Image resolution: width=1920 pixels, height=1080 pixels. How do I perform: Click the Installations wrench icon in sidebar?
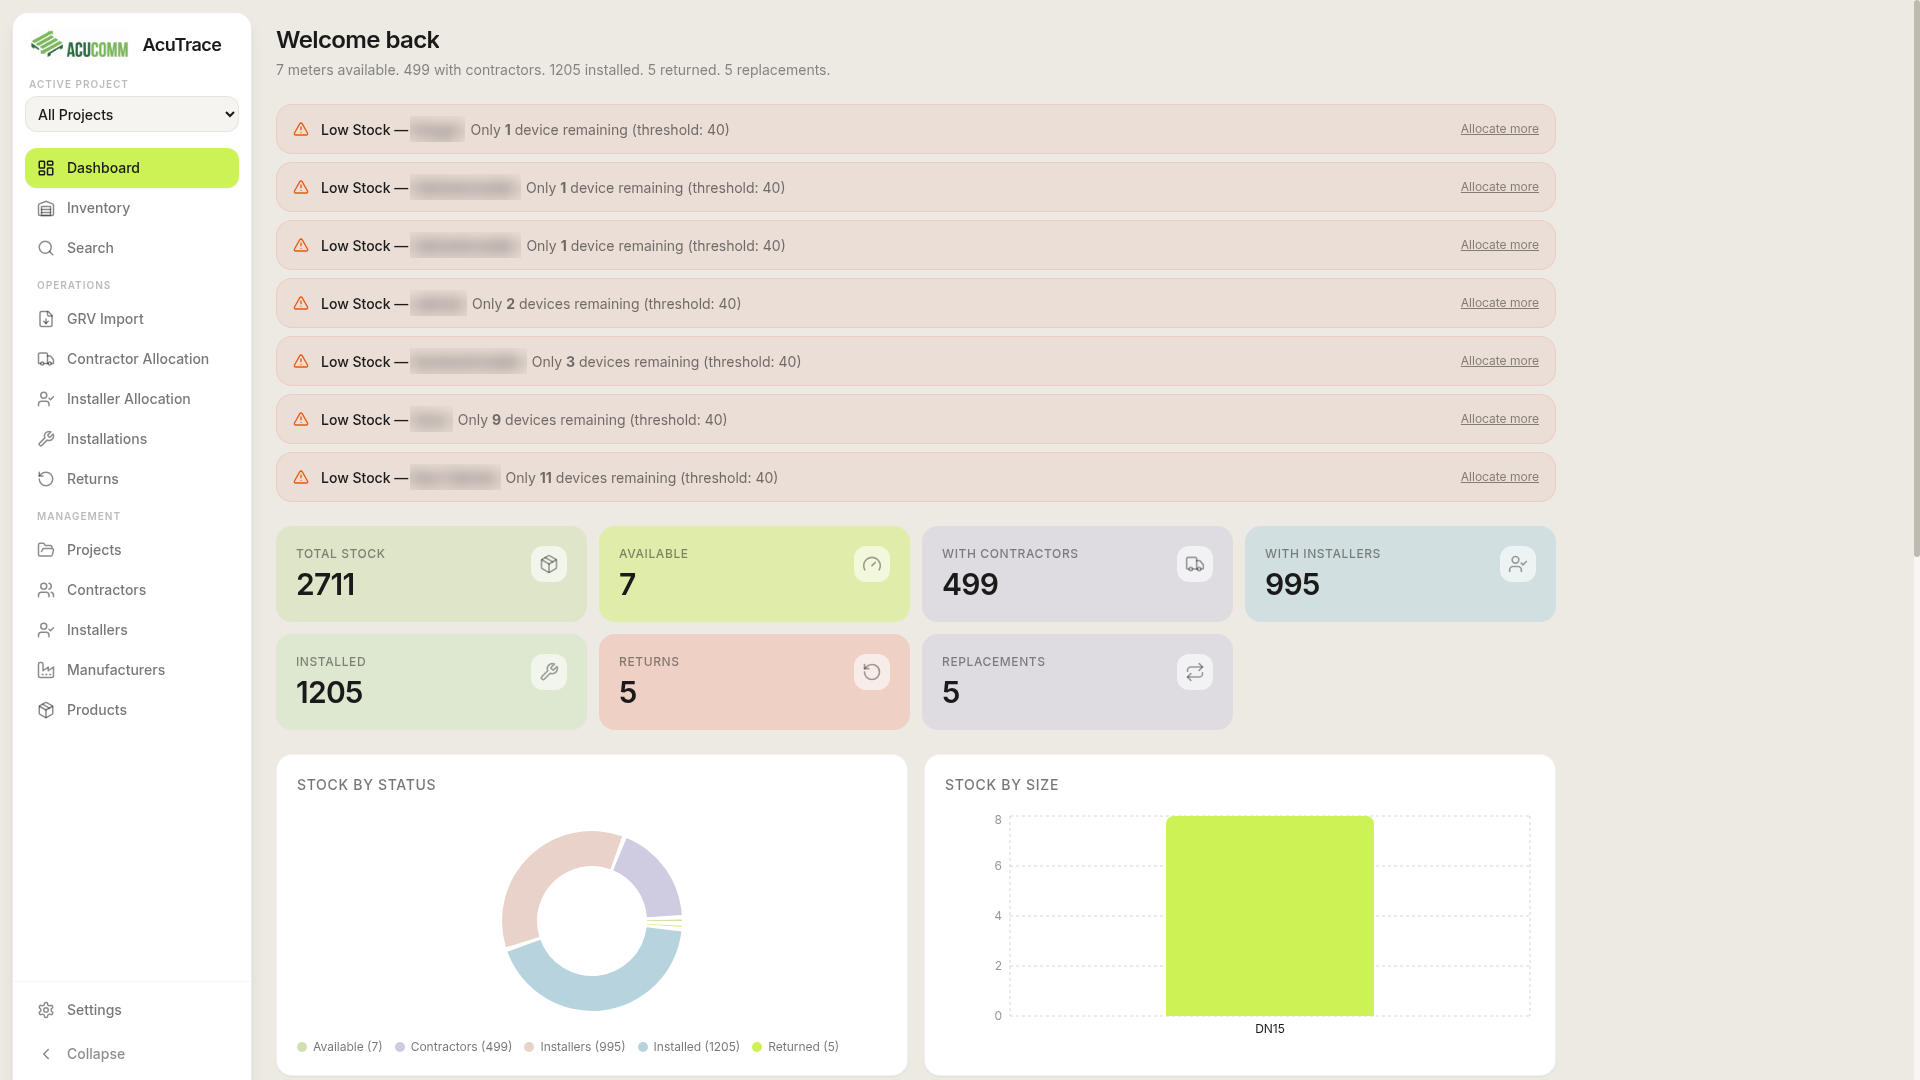click(x=46, y=439)
